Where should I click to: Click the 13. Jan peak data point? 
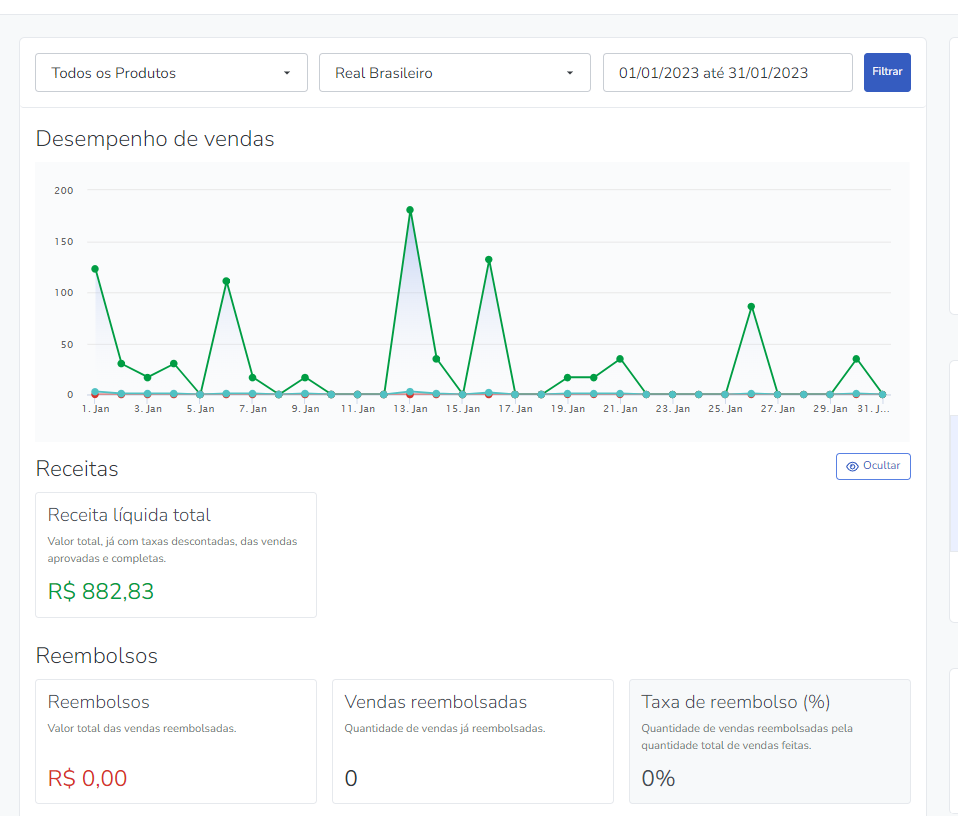pos(410,210)
